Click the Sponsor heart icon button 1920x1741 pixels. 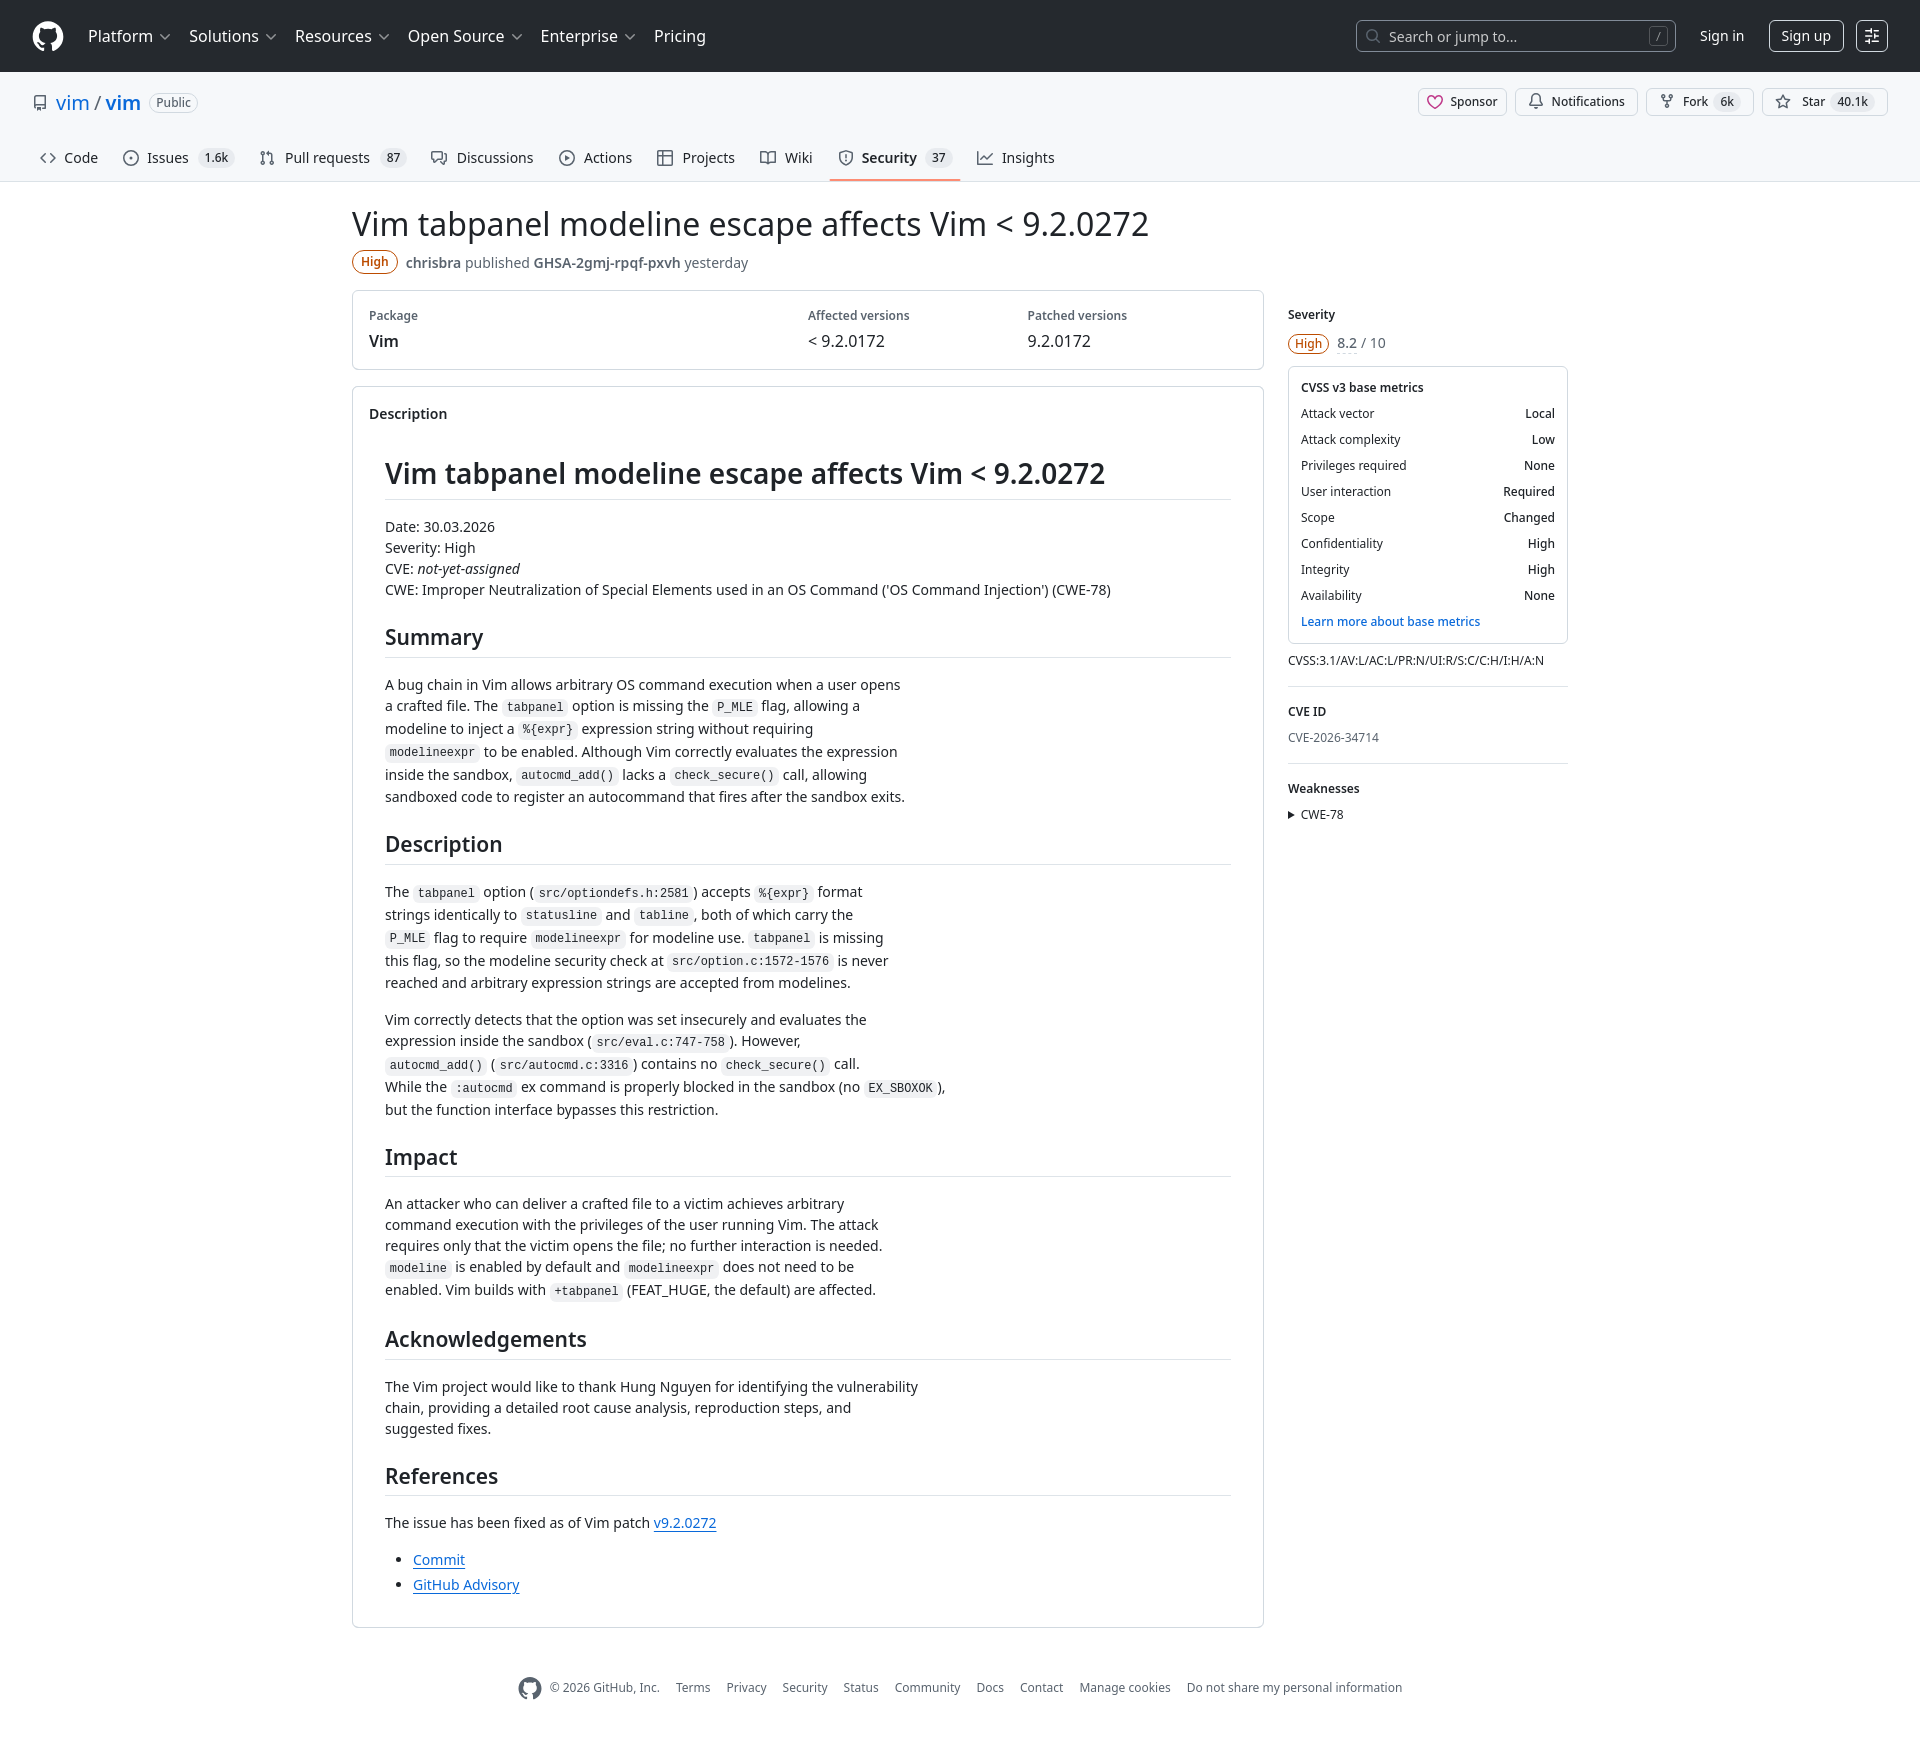click(1435, 102)
